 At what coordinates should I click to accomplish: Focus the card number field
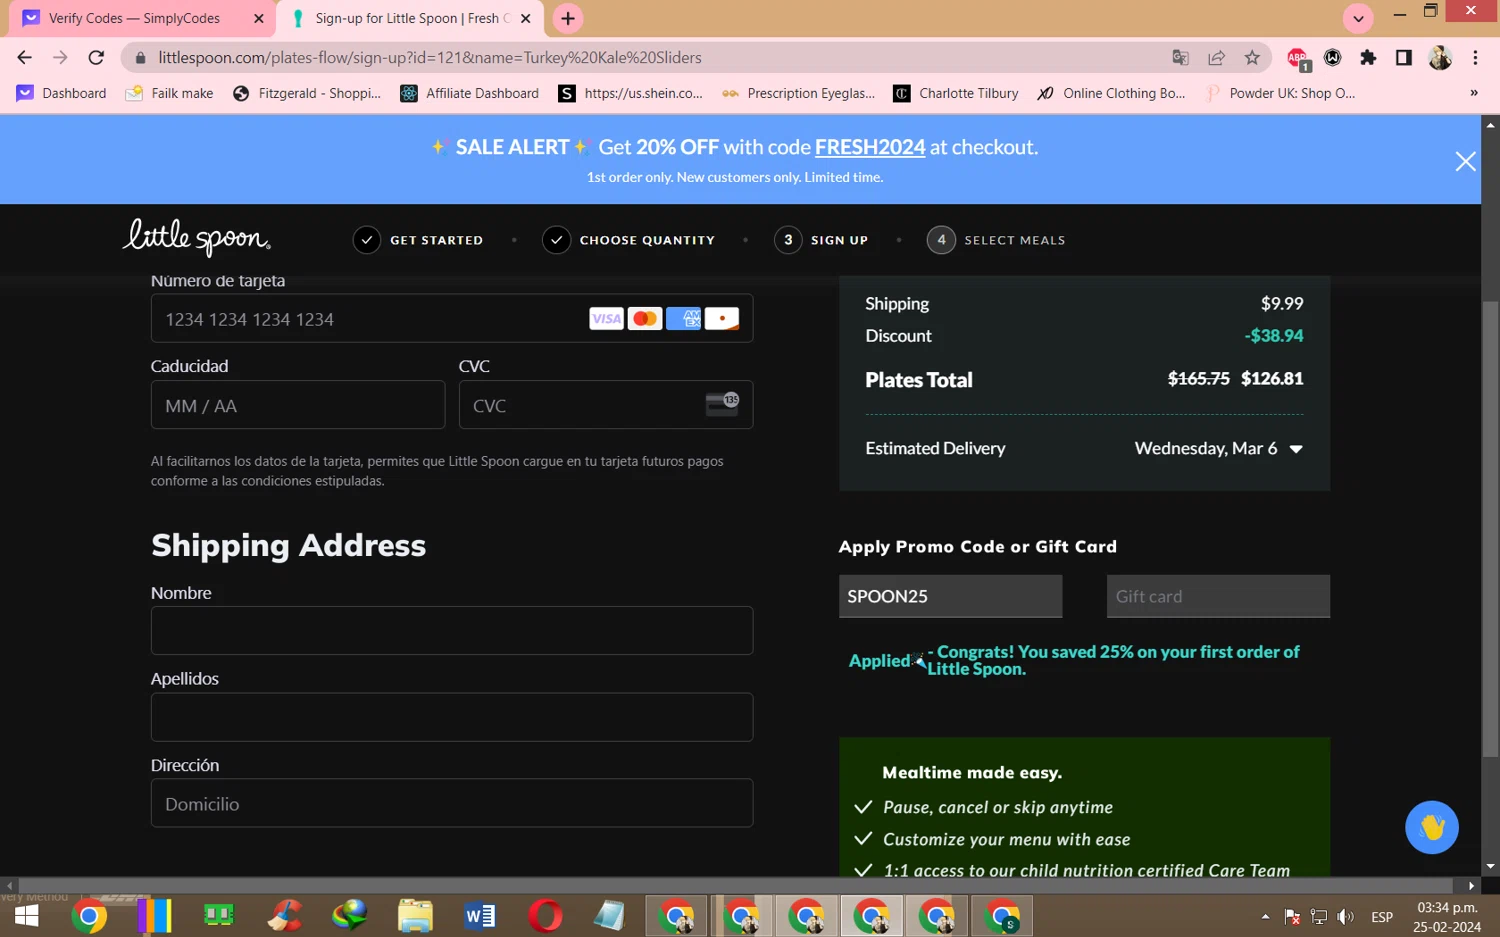pos(452,319)
